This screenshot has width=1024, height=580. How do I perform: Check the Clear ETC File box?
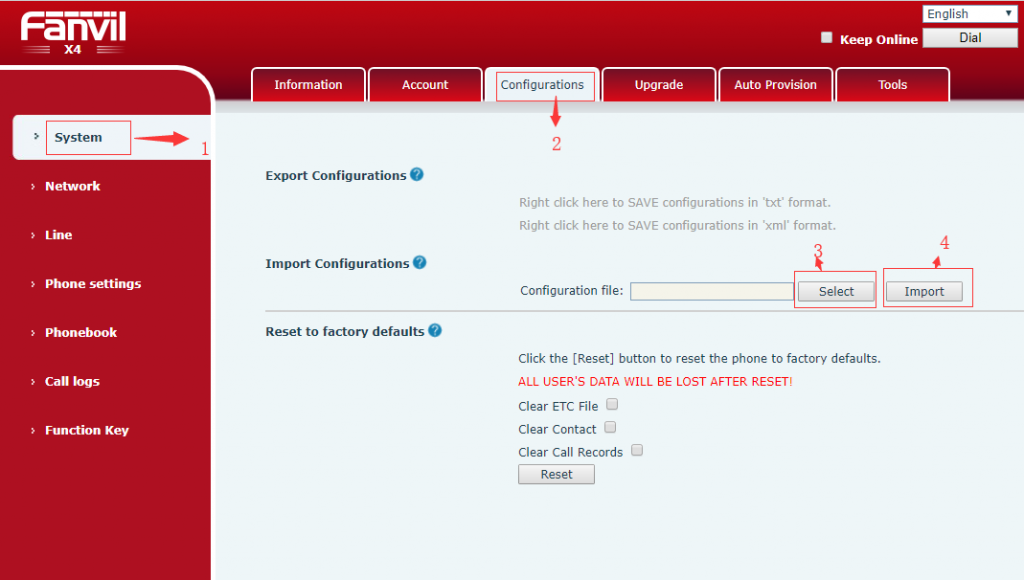point(612,405)
